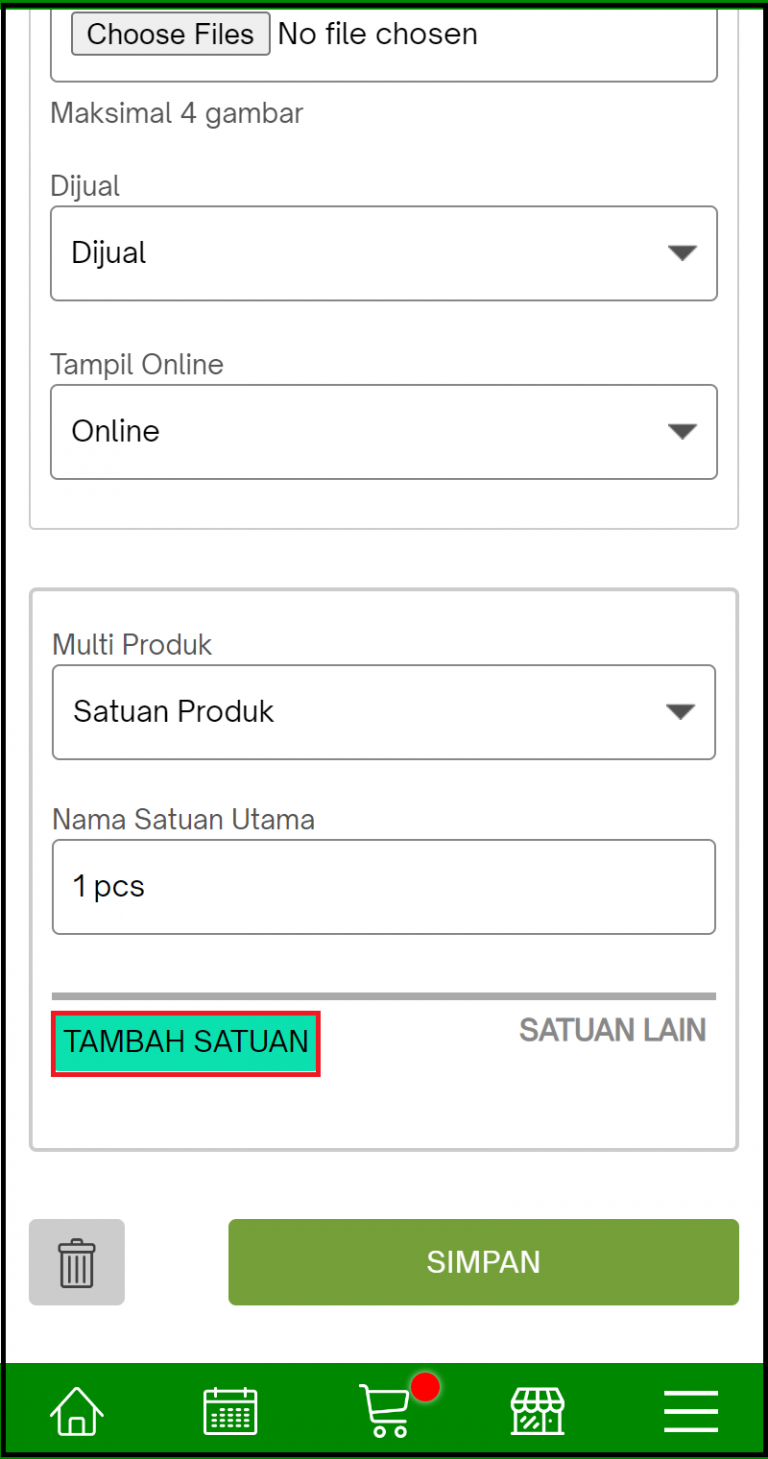Open the Satuan Produk dropdown
This screenshot has width=768, height=1459.
tap(384, 712)
